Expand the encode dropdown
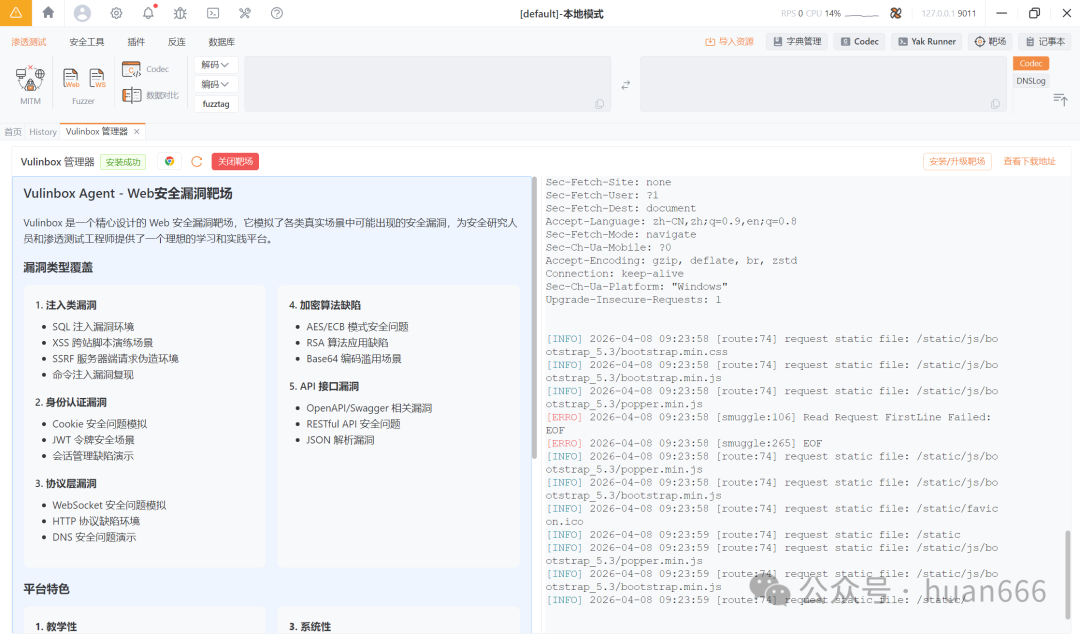1080x634 pixels. [216, 84]
